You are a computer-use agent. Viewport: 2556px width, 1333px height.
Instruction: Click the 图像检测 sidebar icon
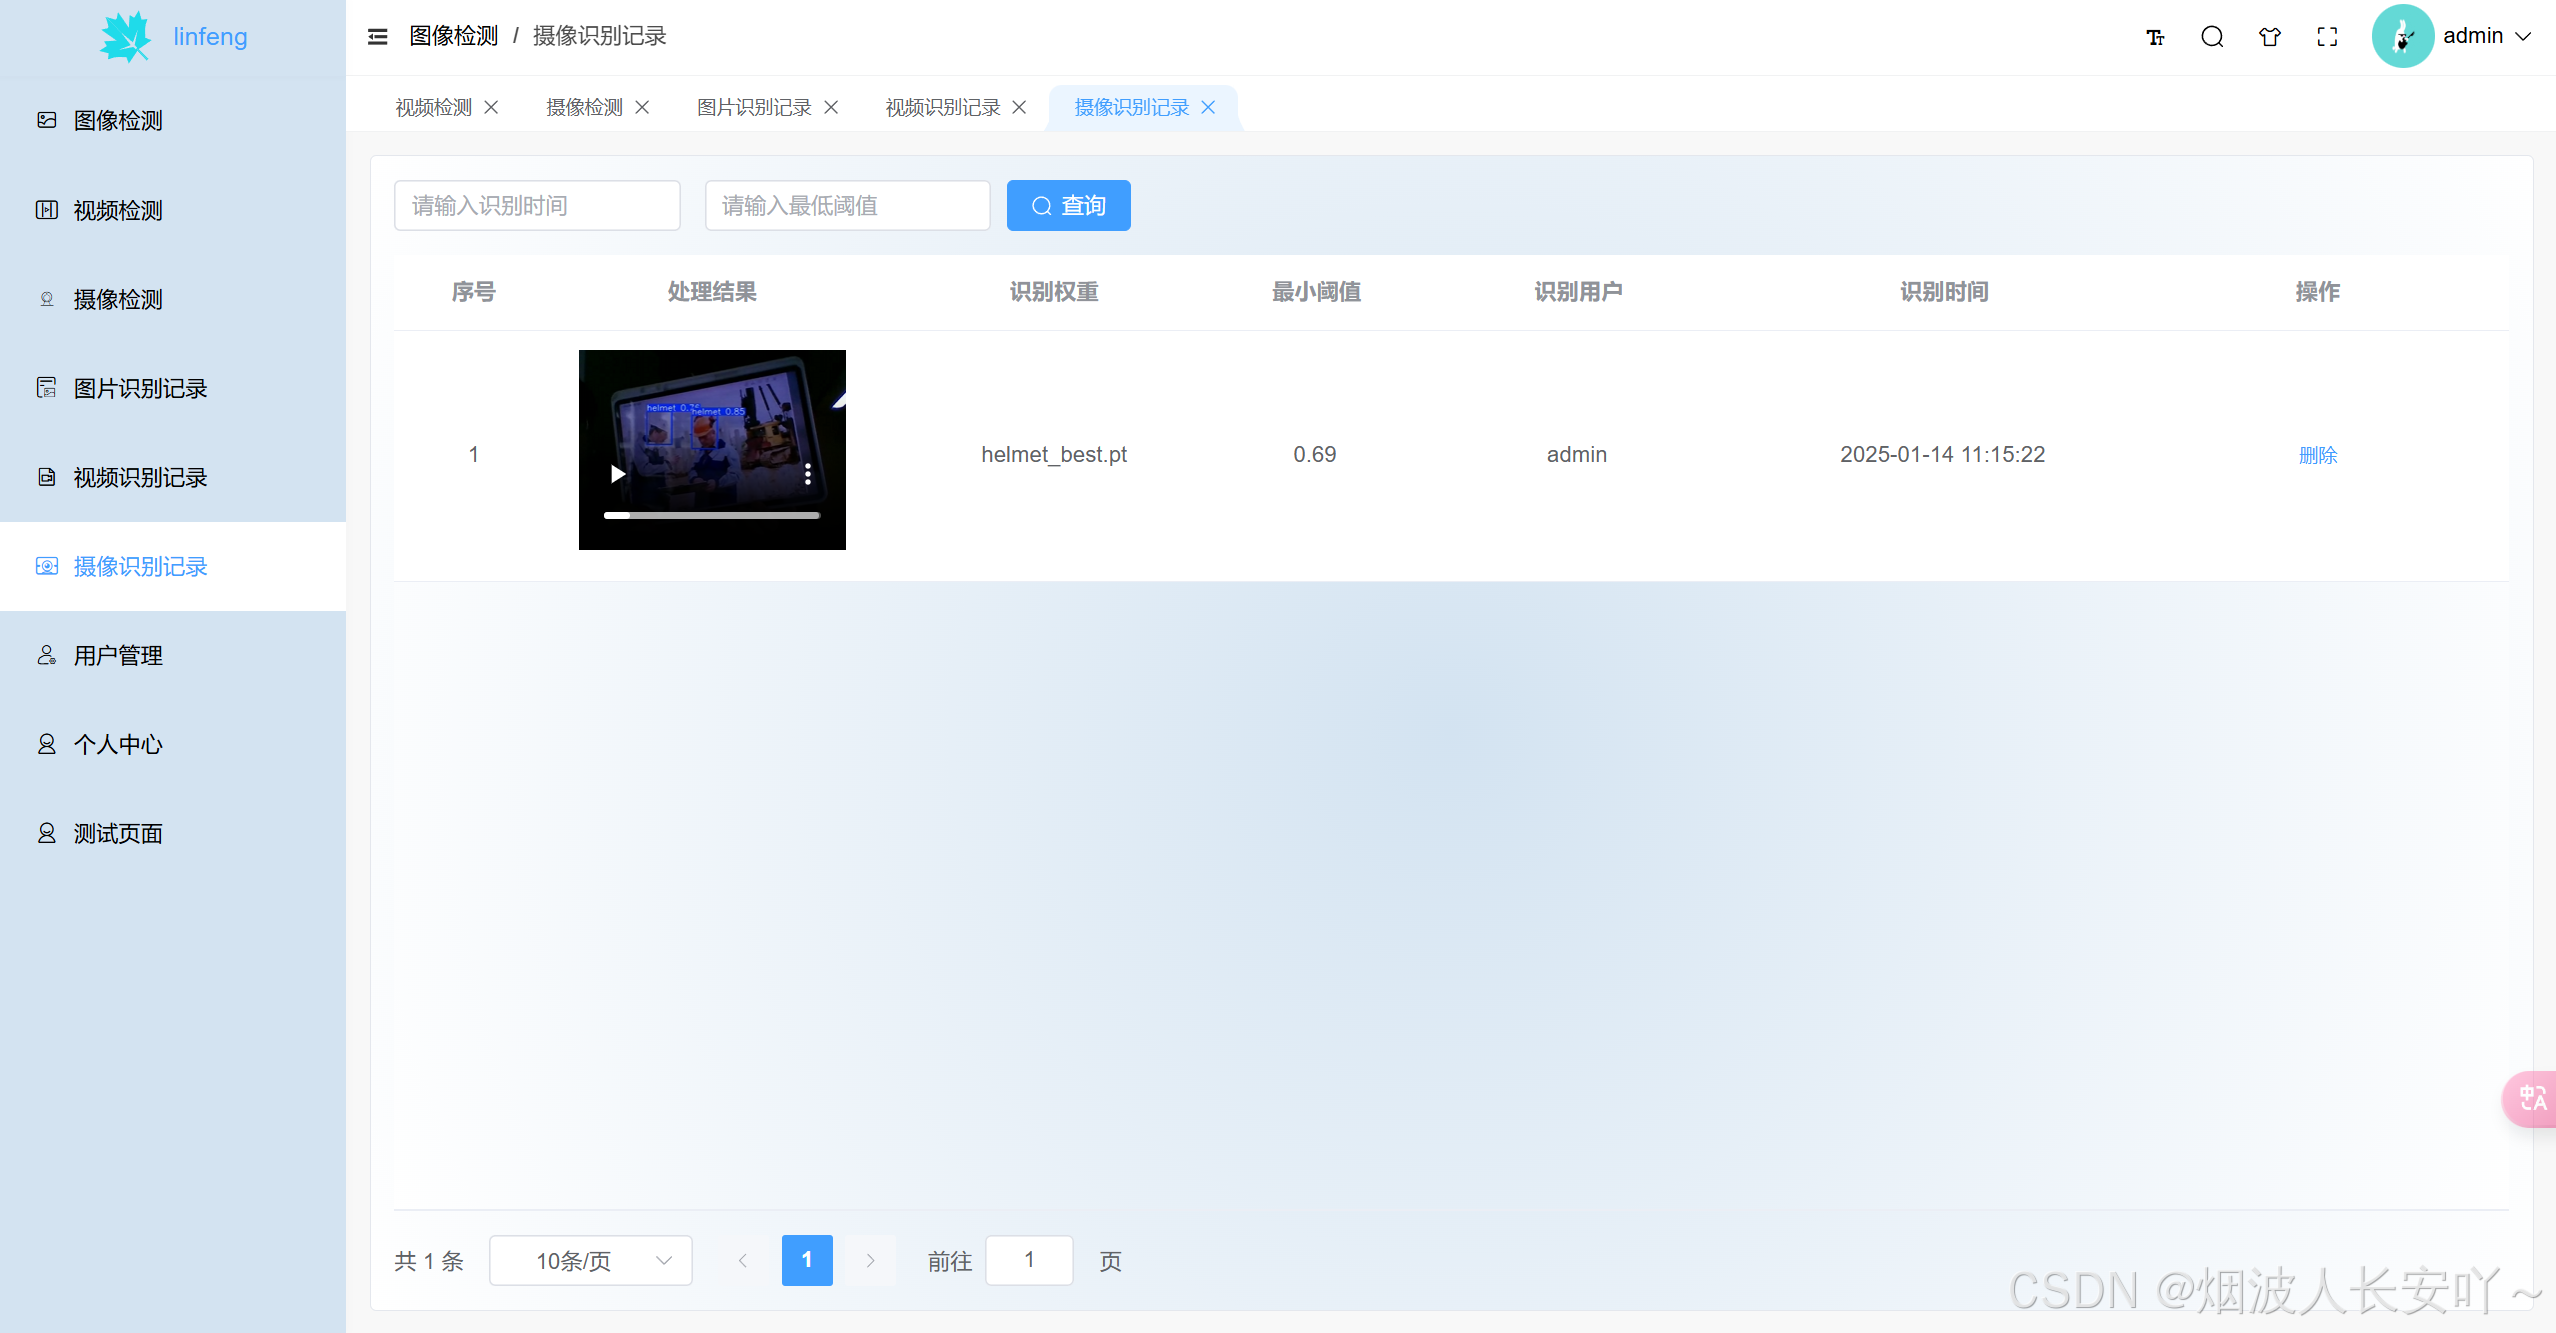[x=47, y=120]
